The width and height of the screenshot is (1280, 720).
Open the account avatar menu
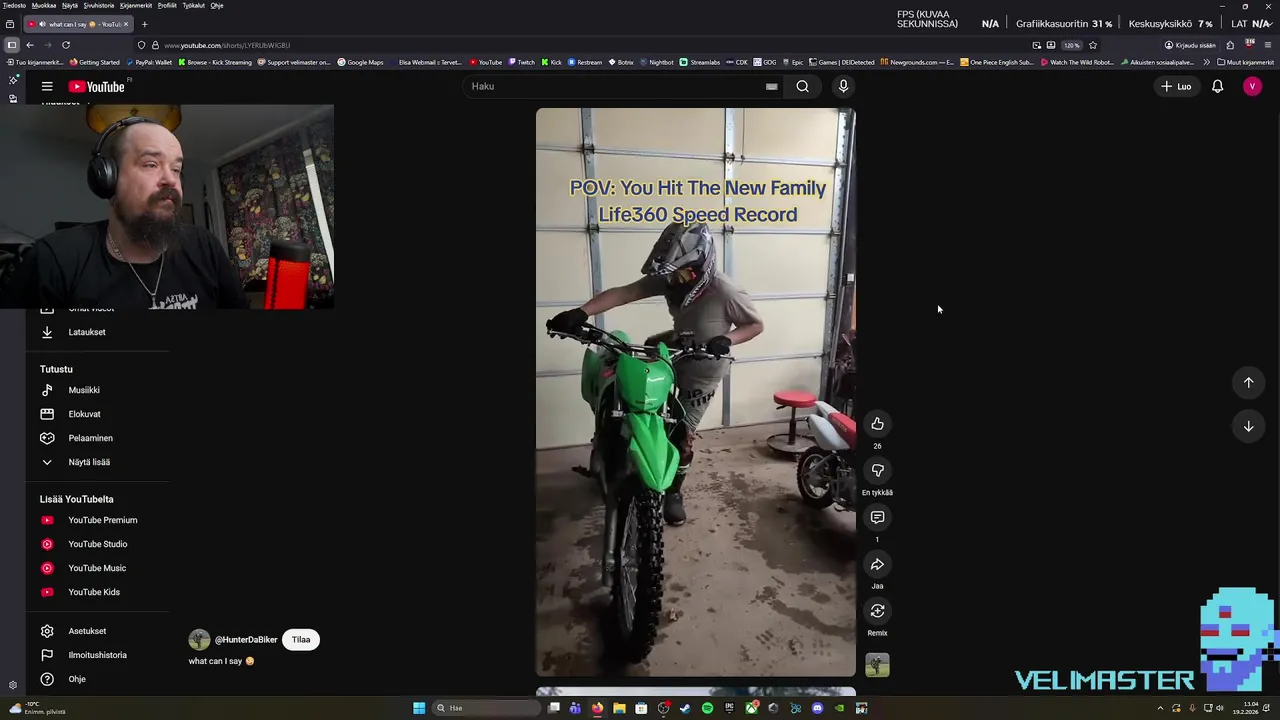point(1252,87)
